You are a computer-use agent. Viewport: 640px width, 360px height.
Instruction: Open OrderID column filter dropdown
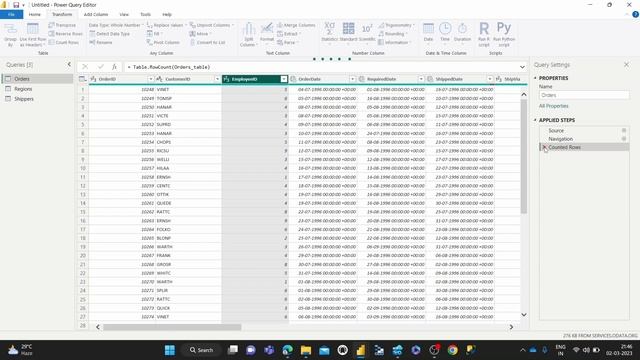(151, 79)
